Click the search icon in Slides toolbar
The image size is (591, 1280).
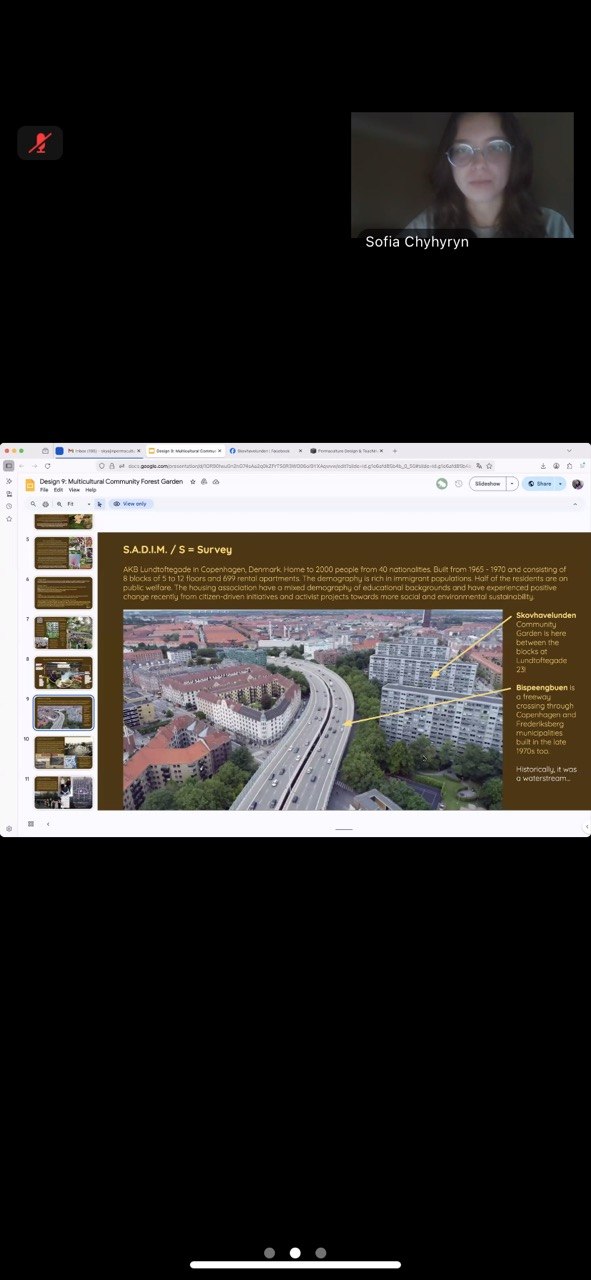(33, 504)
